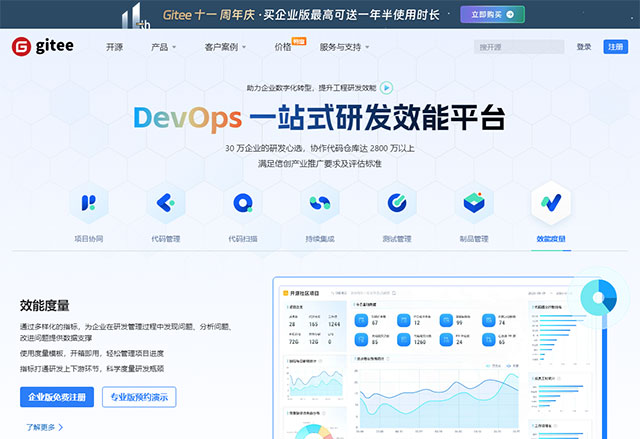This screenshot has width=640, height=439.
Task: Open the 代码扫描 product icon
Action: coord(242,203)
